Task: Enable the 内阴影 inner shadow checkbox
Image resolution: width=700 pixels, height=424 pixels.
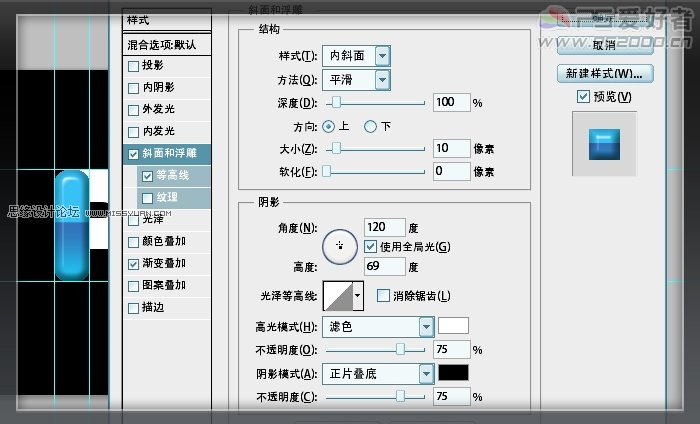Action: click(x=133, y=88)
